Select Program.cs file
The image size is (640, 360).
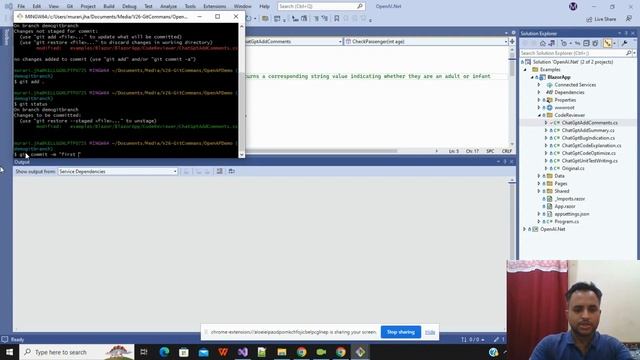click(567, 222)
